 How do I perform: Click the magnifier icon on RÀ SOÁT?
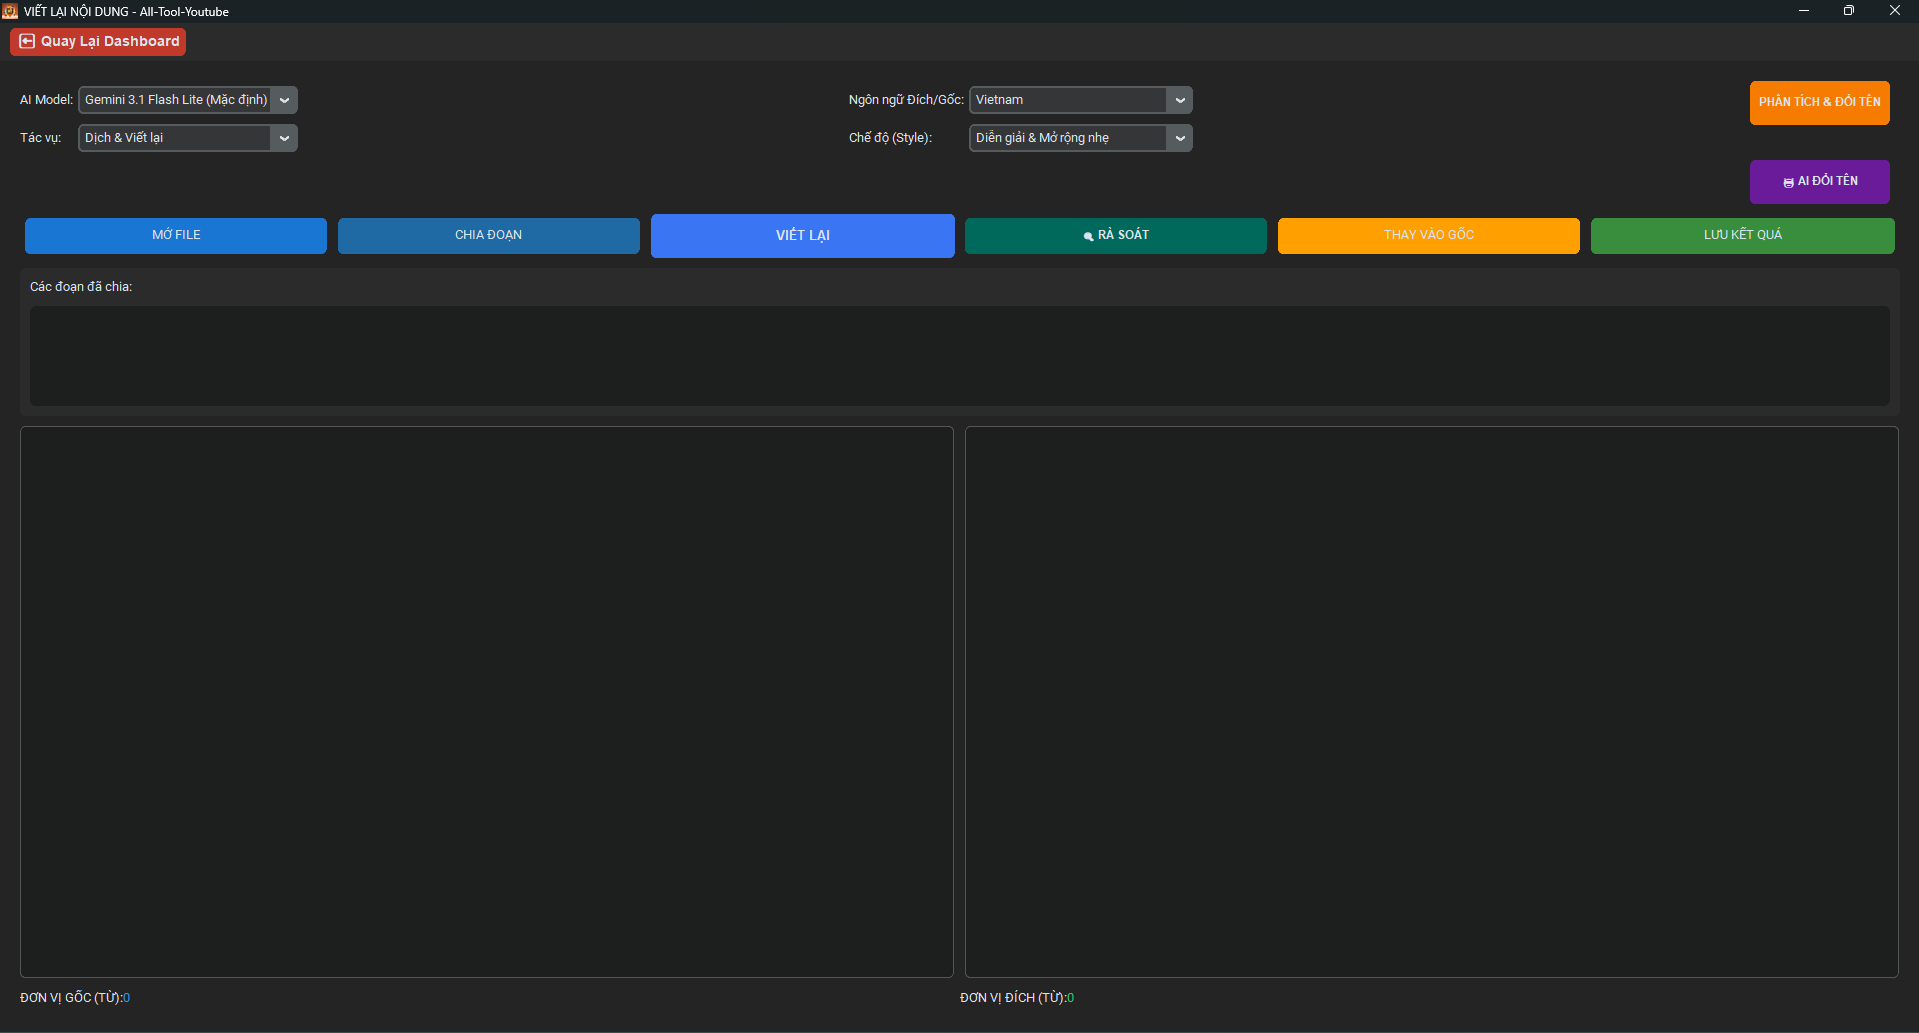(1088, 236)
